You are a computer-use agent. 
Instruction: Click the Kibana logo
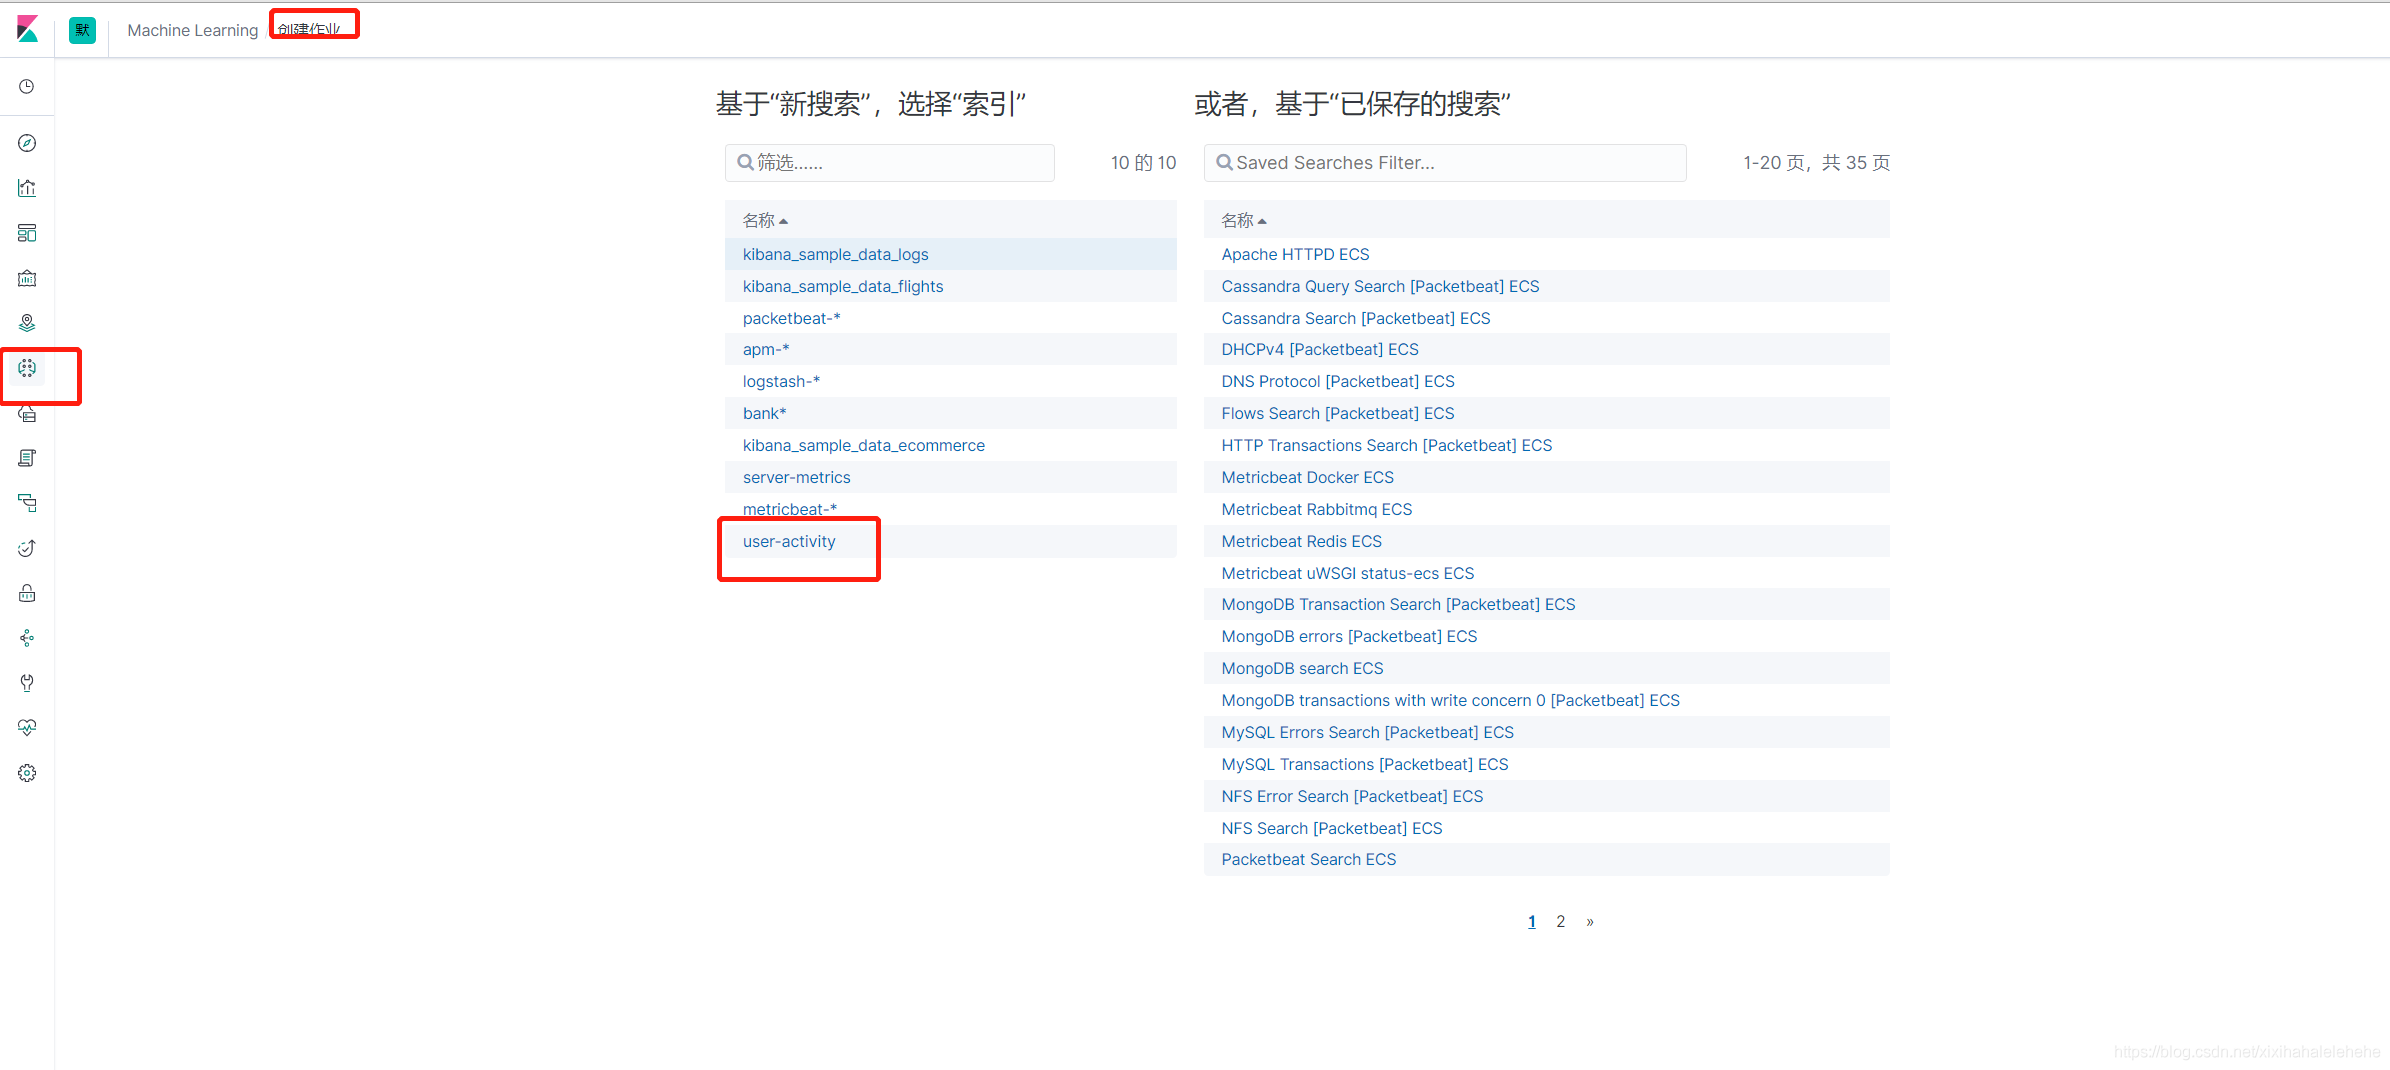coord(27,29)
